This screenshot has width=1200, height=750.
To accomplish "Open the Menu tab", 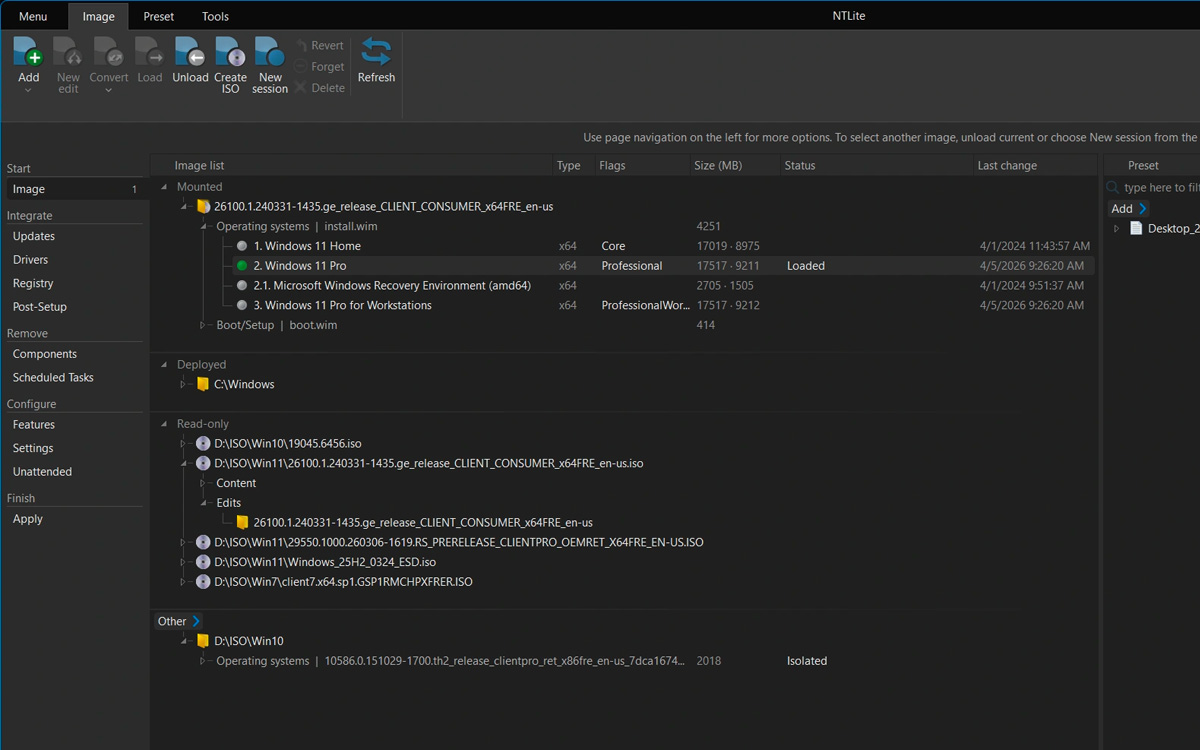I will pyautogui.click(x=33, y=16).
